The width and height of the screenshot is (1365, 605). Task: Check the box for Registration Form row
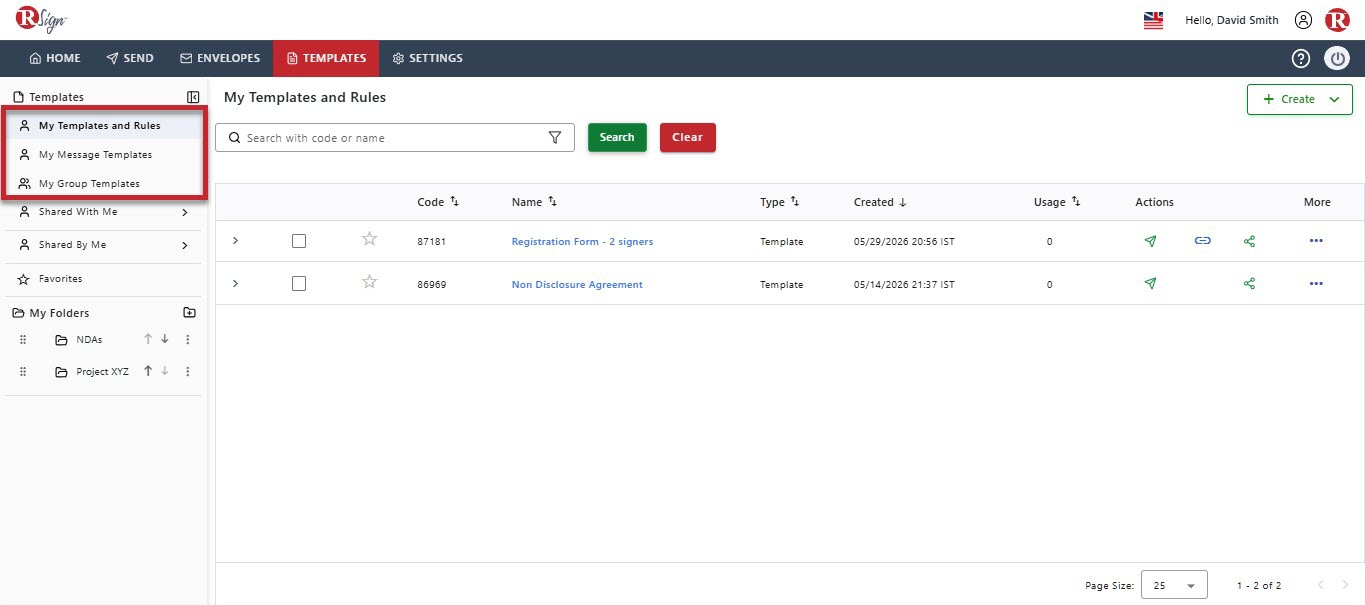coord(299,241)
